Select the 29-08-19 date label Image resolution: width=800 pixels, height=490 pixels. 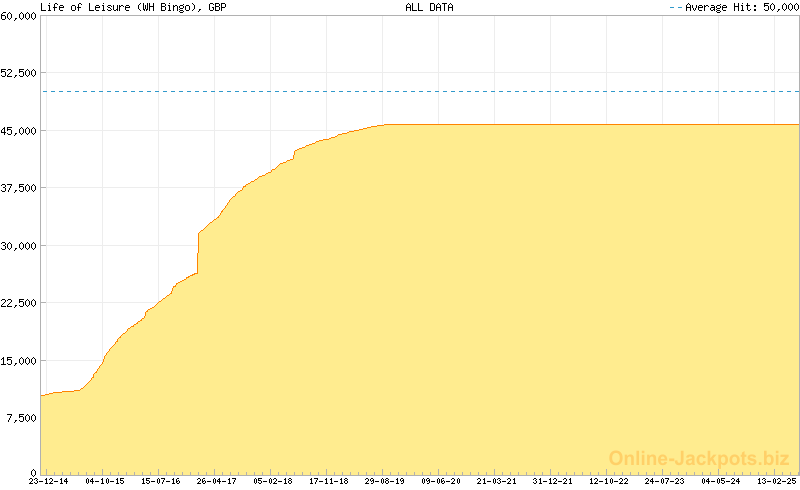[x=384, y=481]
